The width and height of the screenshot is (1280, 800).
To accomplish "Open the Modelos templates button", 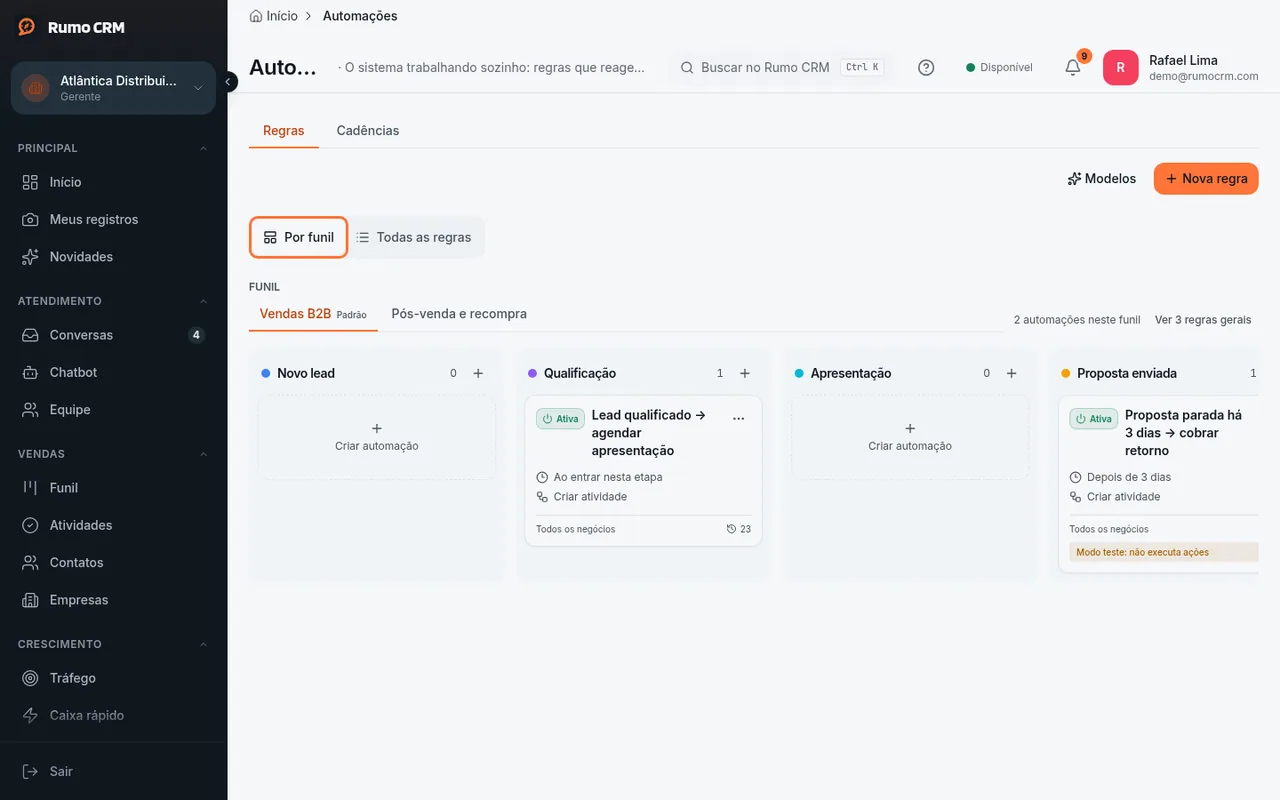I will (x=1102, y=179).
